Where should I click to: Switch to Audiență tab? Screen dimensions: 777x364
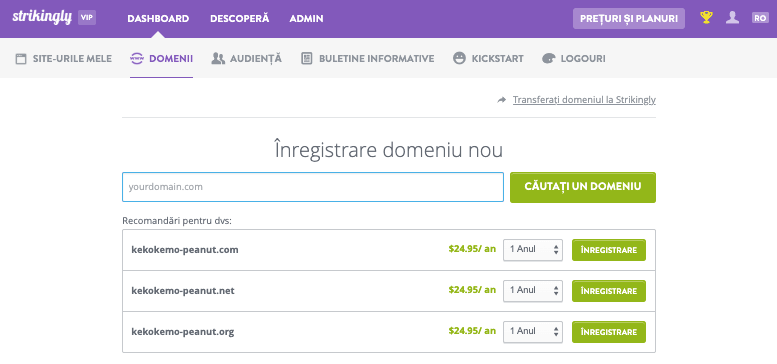(x=246, y=58)
